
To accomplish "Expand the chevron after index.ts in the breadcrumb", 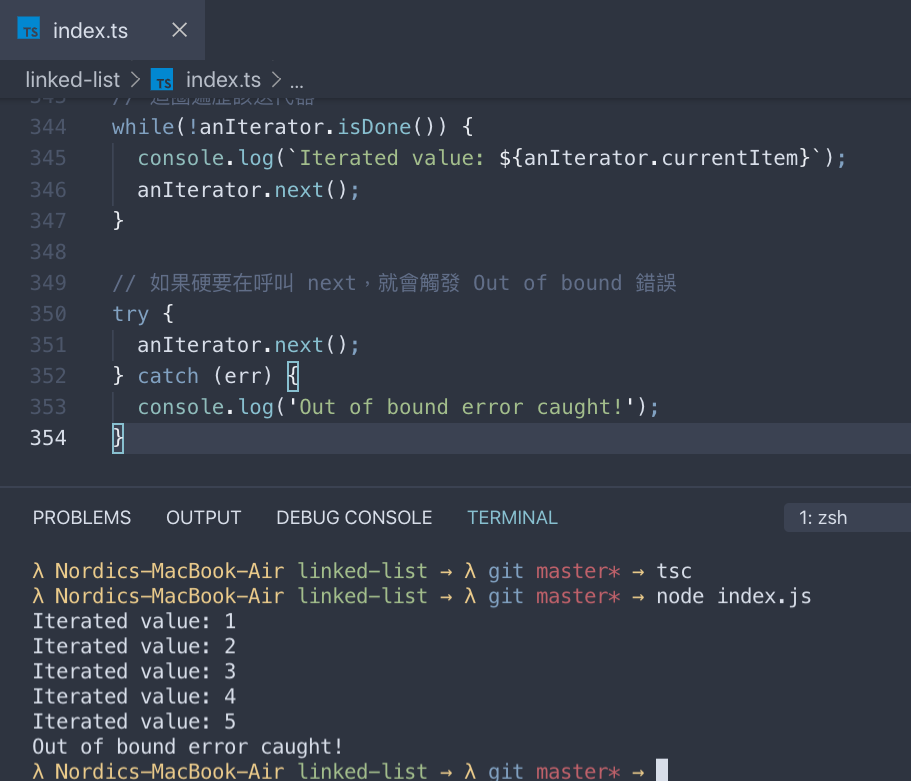I will coord(276,80).
